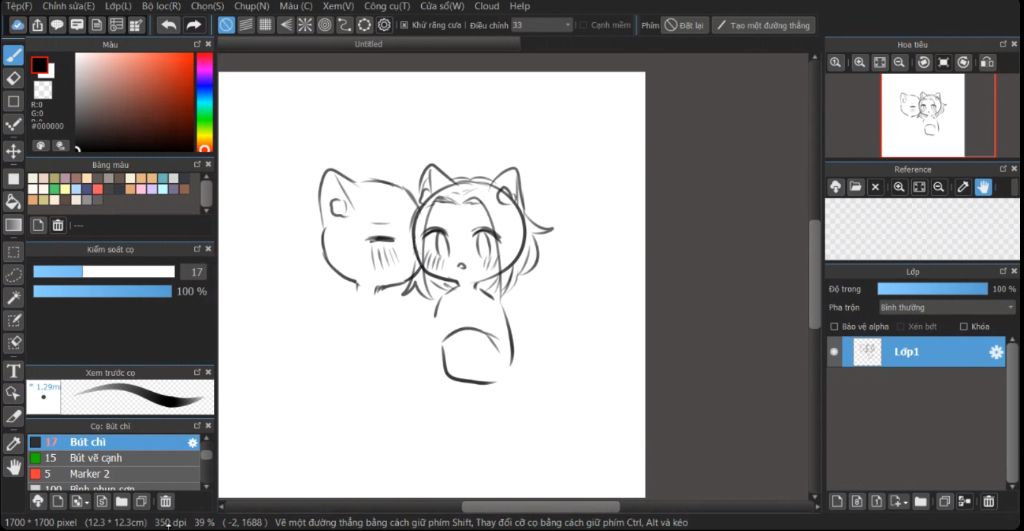Click the rainbow hue strip
1024x531 pixels.
[205, 103]
